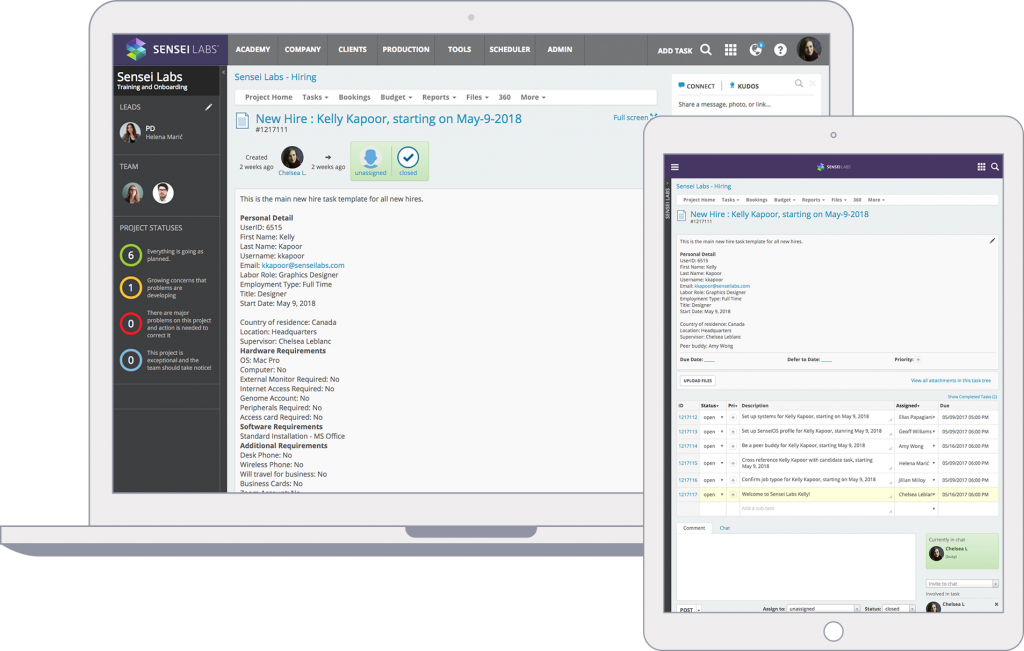Open Helena Marić lead avatar
Screen dimensions: 1024x651
[131, 133]
